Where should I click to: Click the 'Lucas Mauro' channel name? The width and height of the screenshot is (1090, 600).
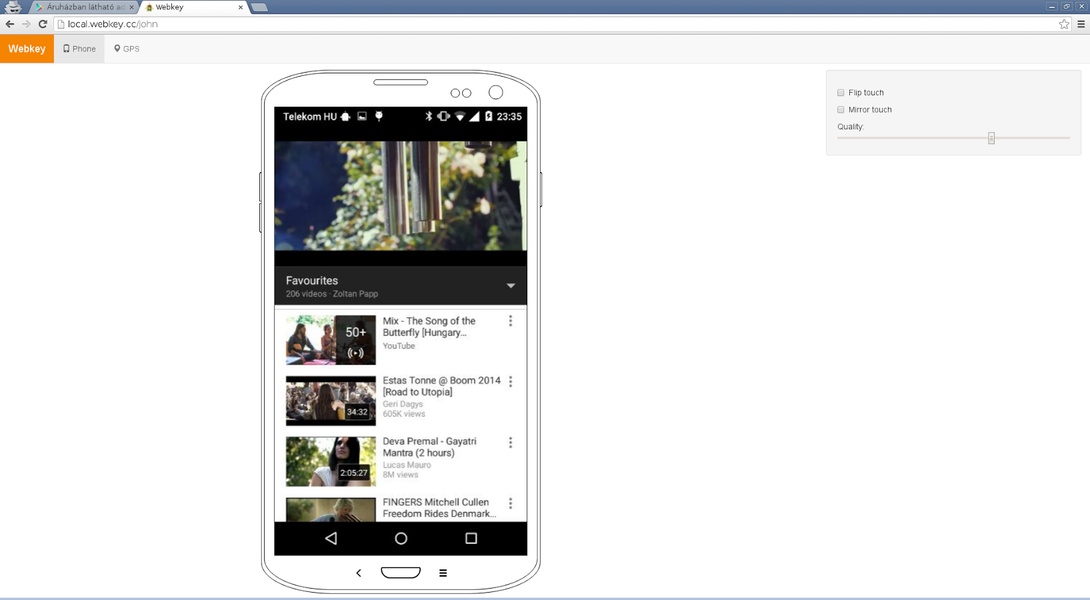tap(407, 465)
